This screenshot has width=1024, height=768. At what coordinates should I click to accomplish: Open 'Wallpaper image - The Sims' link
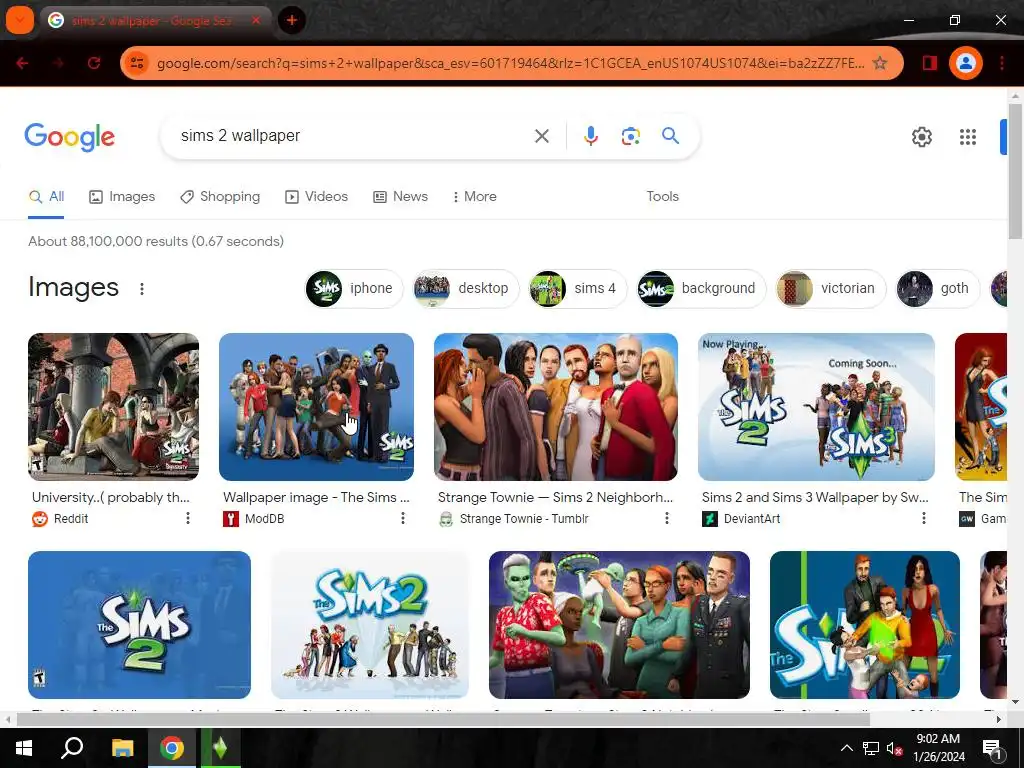pyautogui.click(x=316, y=498)
